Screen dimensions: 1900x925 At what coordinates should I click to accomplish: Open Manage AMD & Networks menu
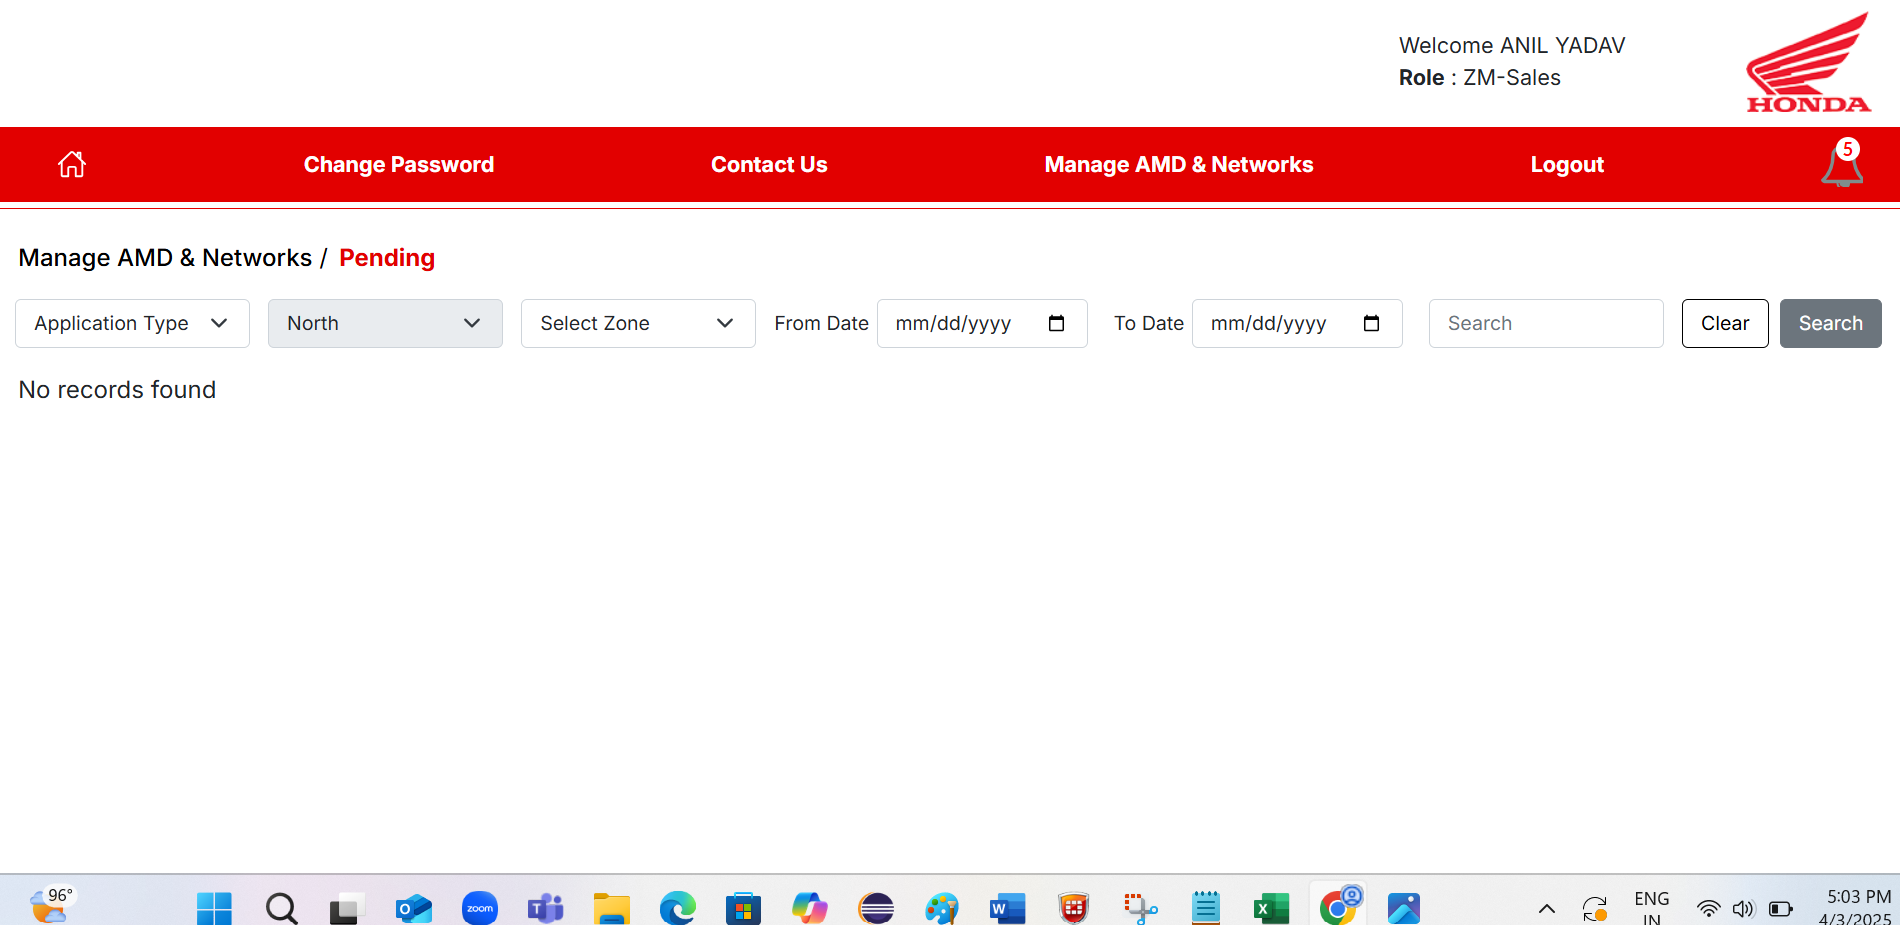[1179, 164]
